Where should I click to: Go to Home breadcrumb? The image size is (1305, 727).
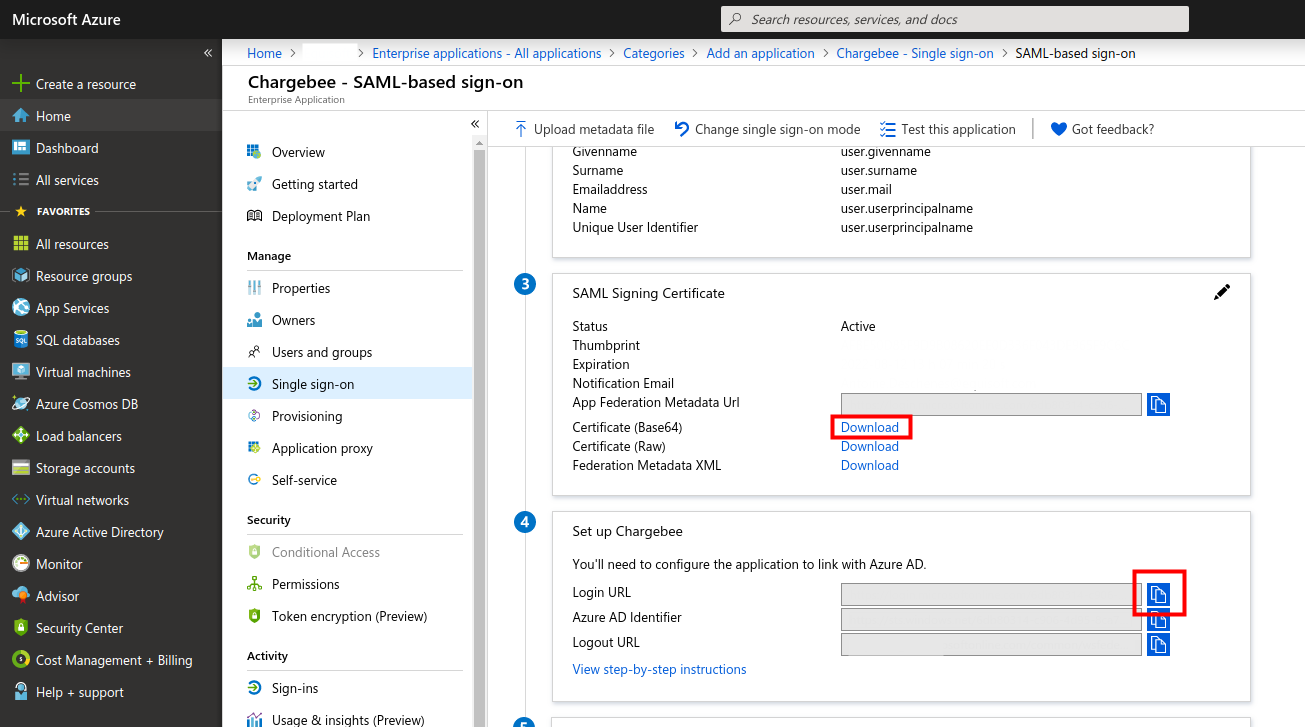click(x=265, y=53)
